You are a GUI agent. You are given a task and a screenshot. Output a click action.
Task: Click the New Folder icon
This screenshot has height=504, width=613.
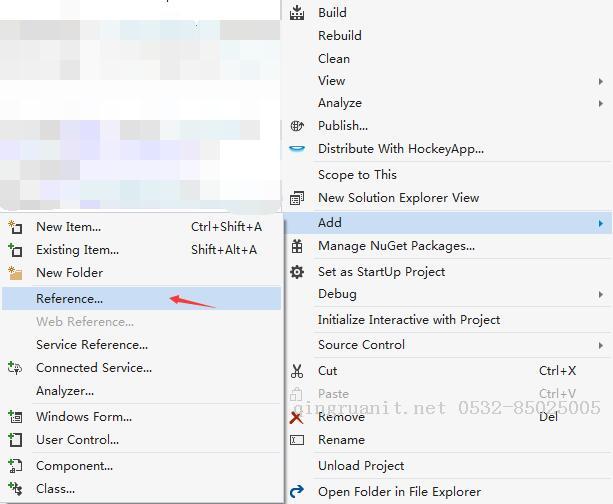15,273
